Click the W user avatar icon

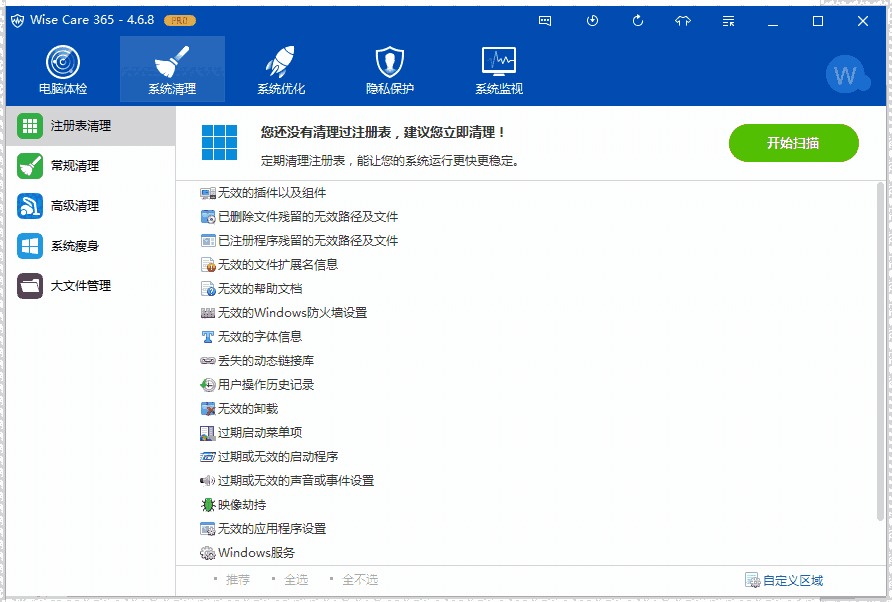point(846,74)
